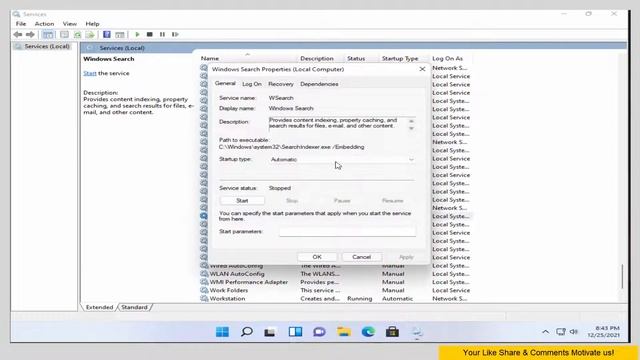Switch to the Log On tab
The width and height of the screenshot is (640, 360).
pyautogui.click(x=252, y=84)
